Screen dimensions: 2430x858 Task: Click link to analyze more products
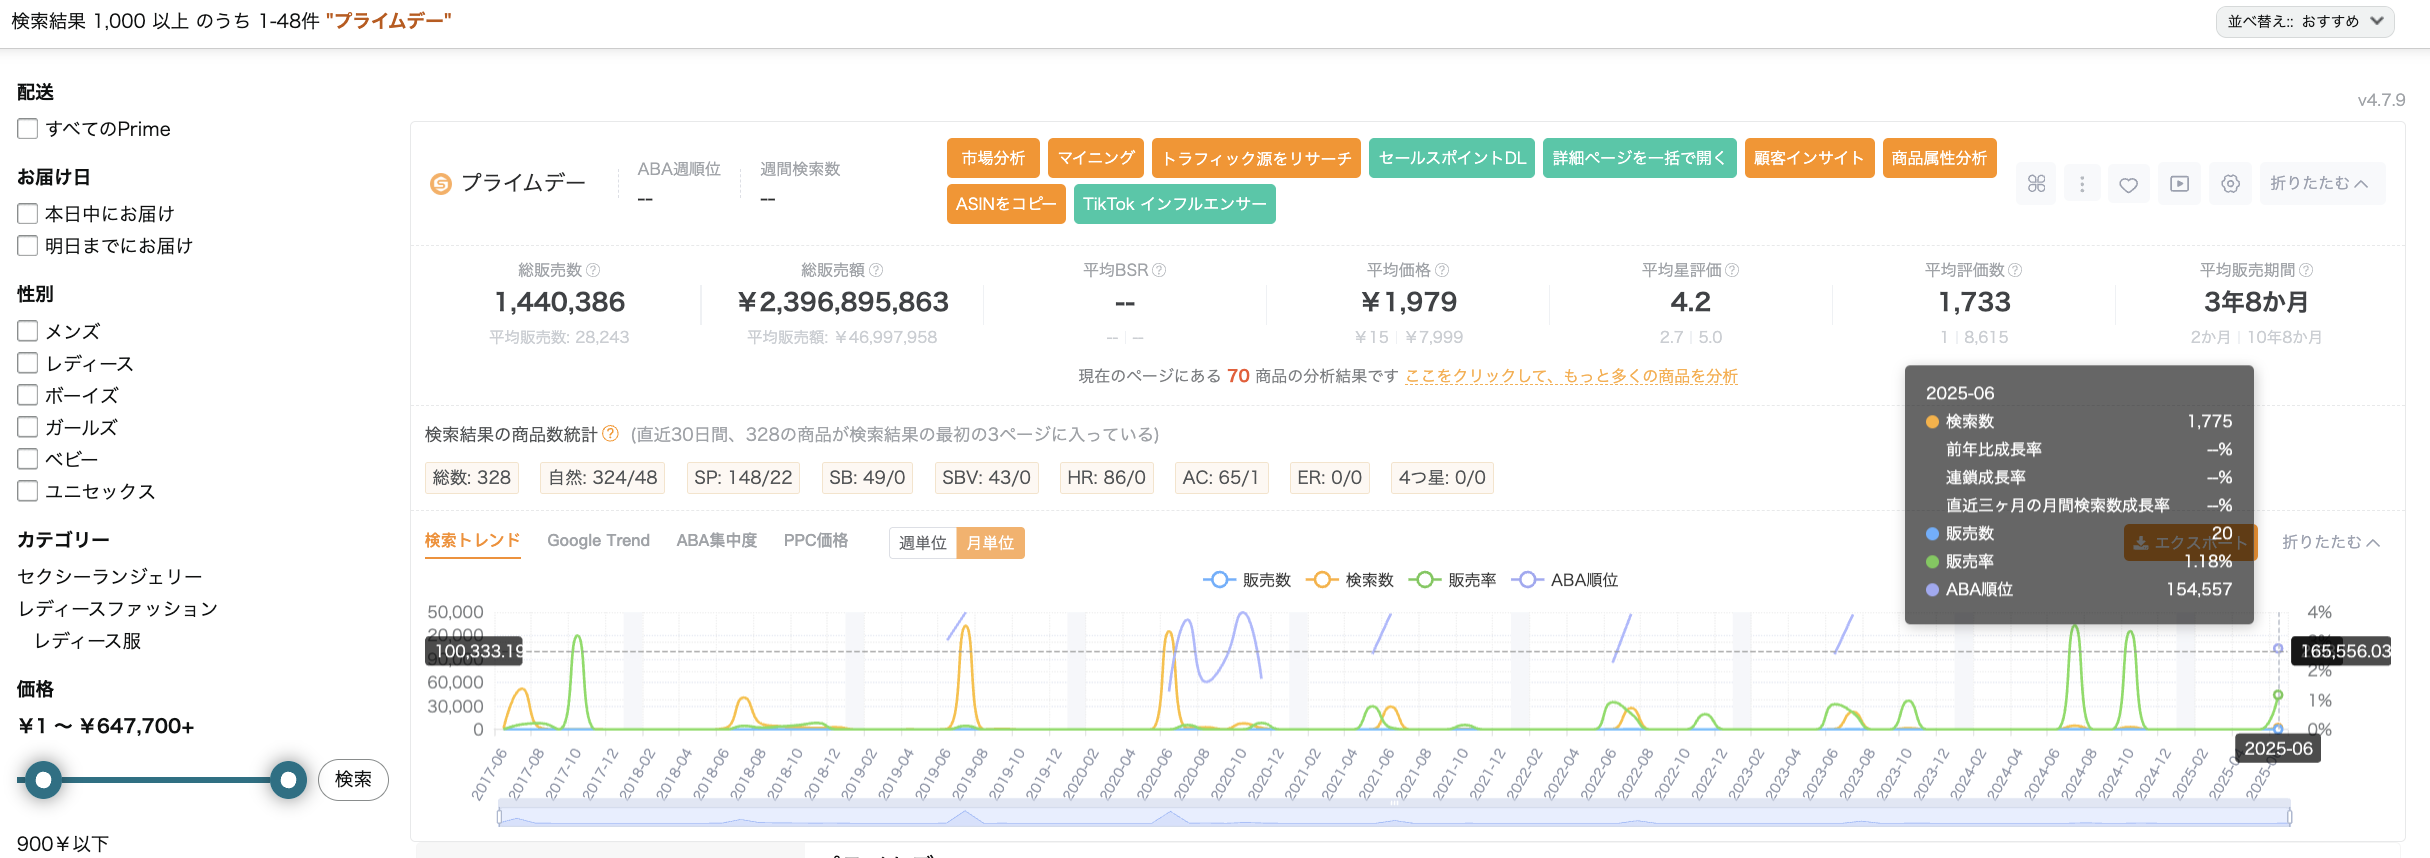(1572, 376)
